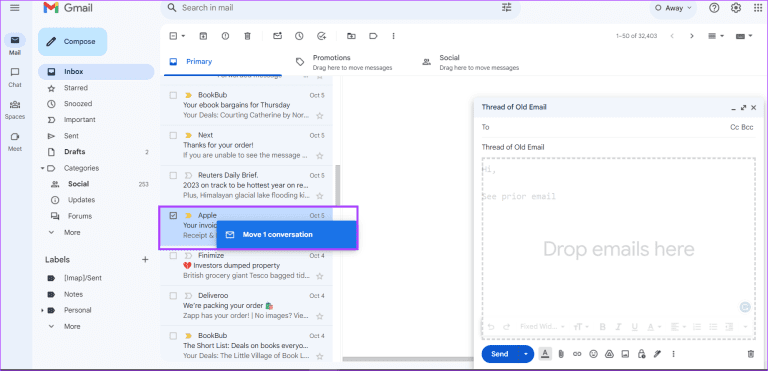The image size is (768, 371).
Task: Create a new label with plus icon
Action: point(145,259)
